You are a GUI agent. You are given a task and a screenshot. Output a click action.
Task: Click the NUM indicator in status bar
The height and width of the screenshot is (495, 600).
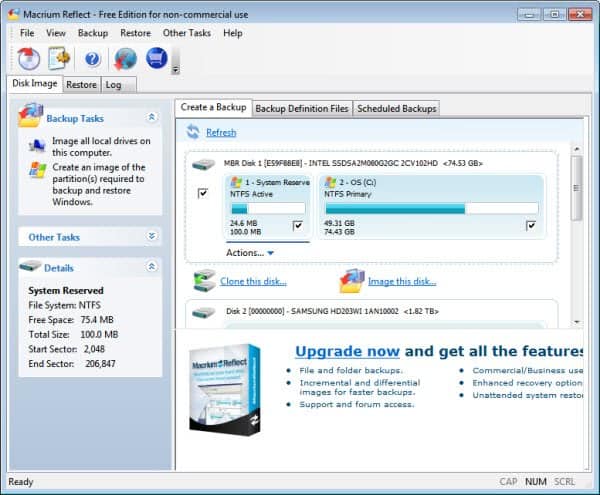pos(536,482)
